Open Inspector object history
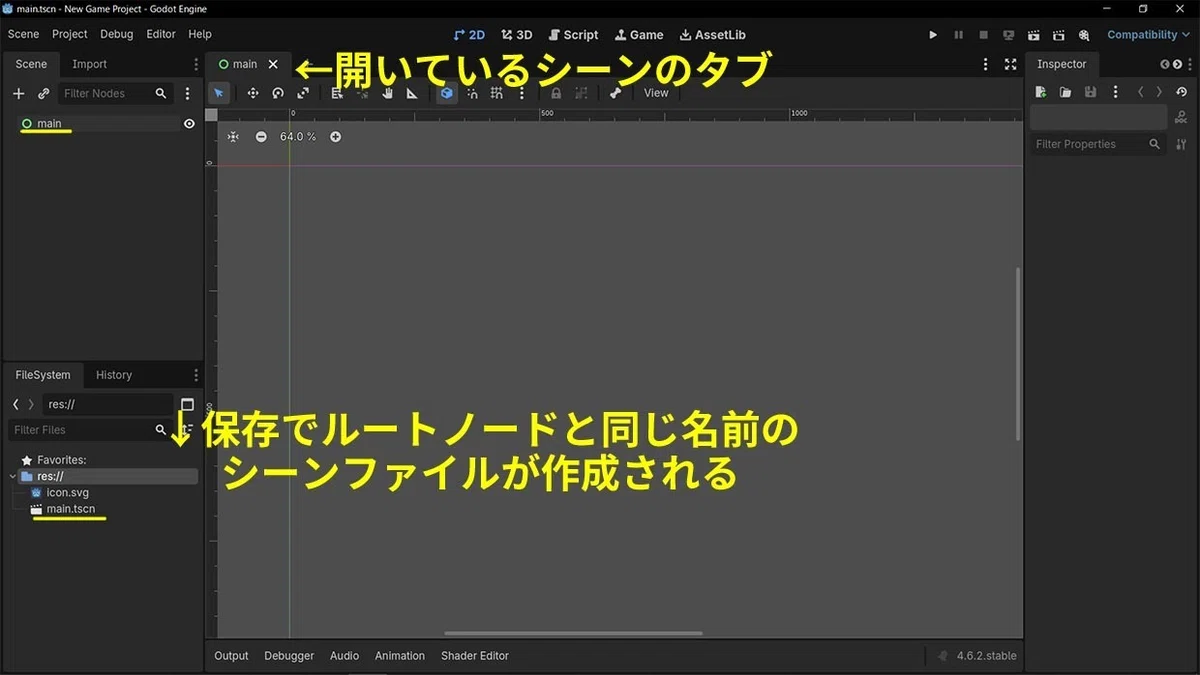This screenshot has width=1200, height=675. [x=1182, y=92]
